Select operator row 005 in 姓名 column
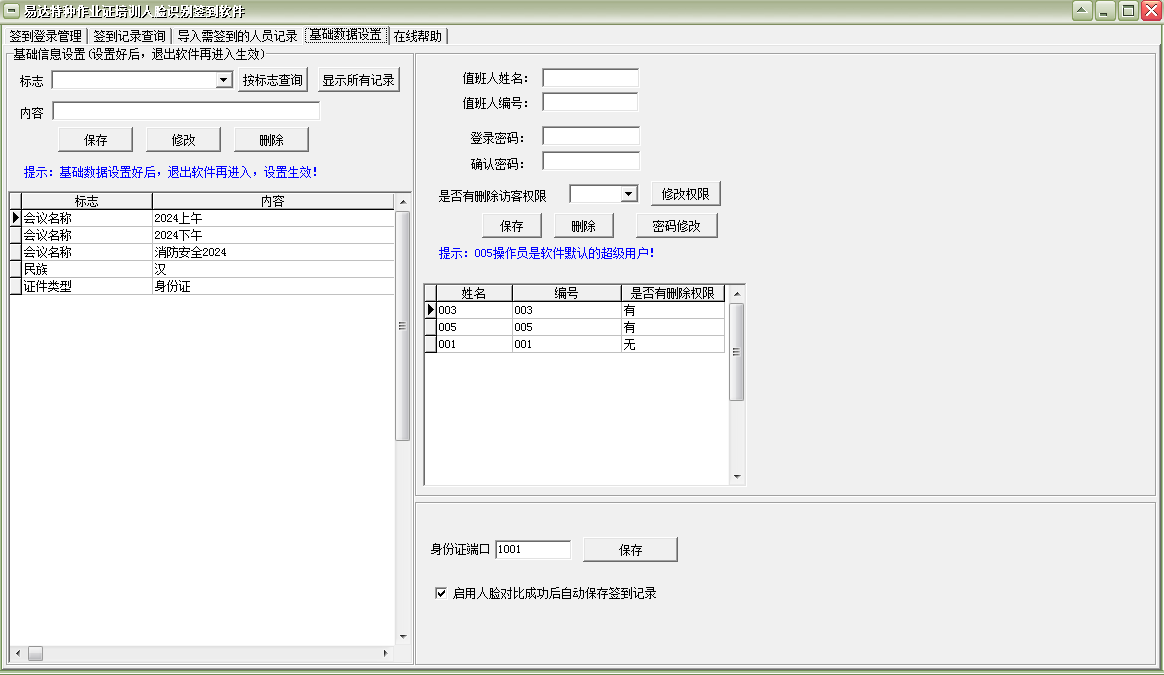The image size is (1164, 675). point(474,327)
